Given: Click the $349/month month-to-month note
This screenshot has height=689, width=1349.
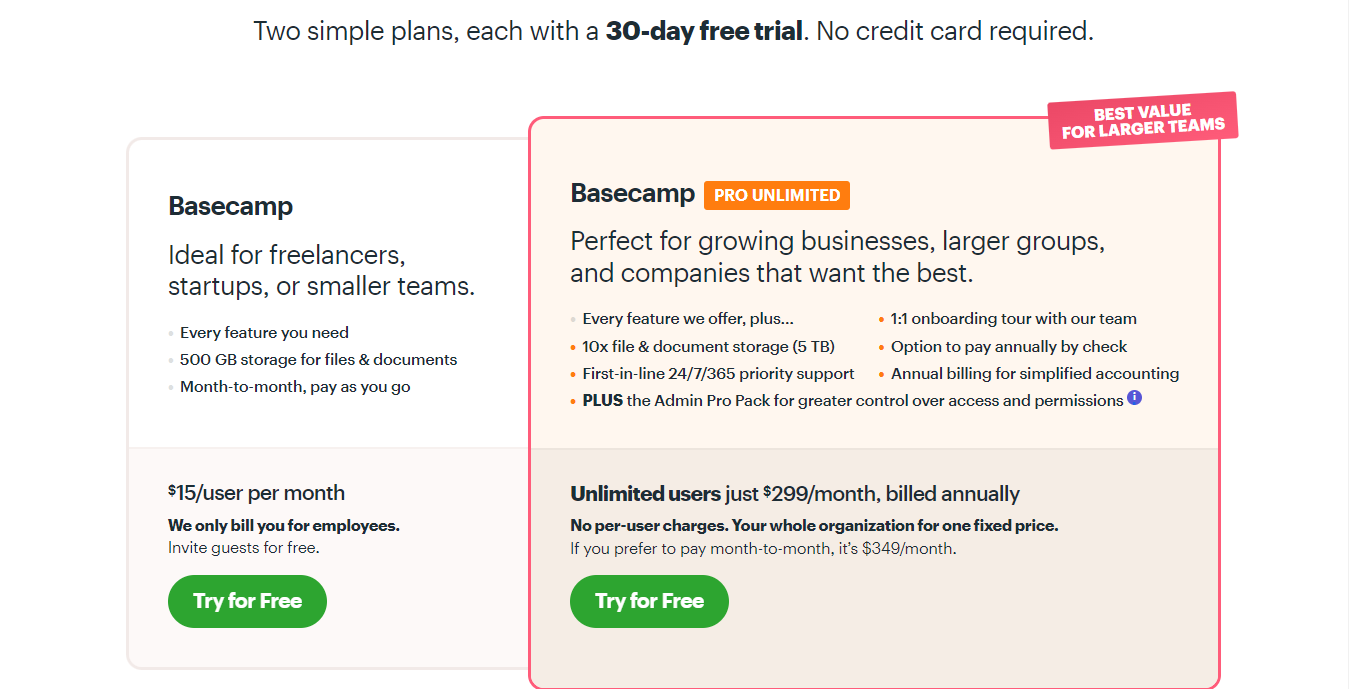Looking at the screenshot, I should click(763, 549).
